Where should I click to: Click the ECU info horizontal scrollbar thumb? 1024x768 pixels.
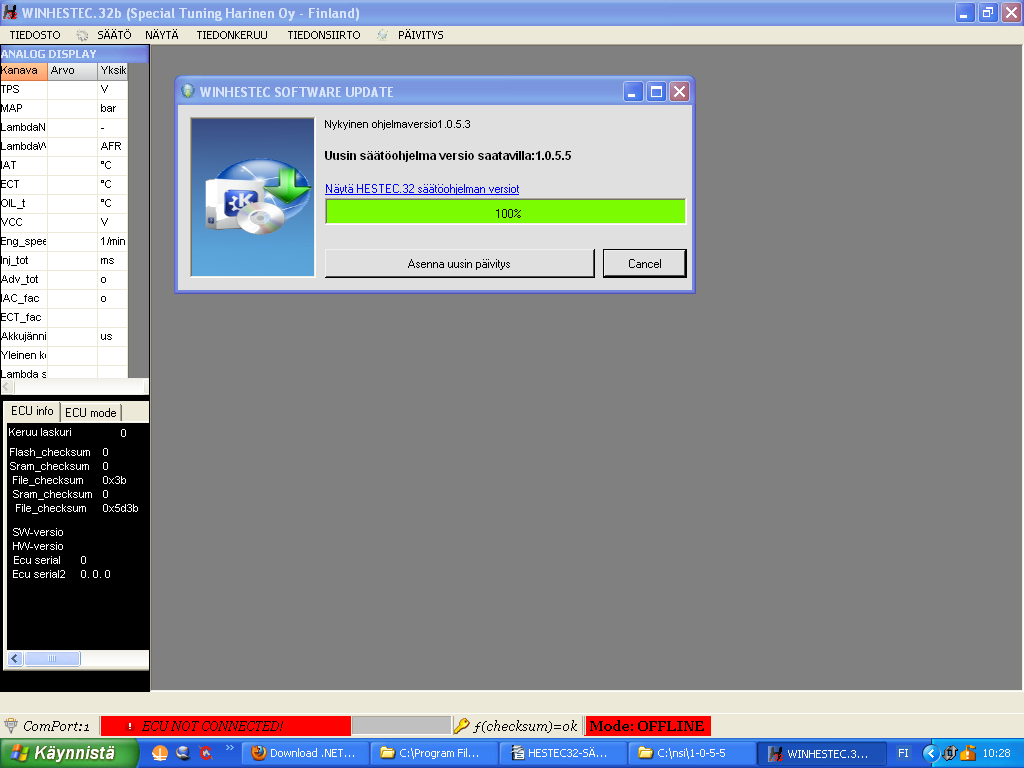[x=52, y=658]
